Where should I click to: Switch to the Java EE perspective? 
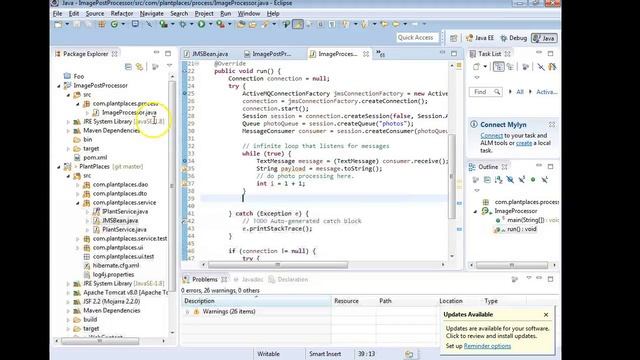pos(480,38)
